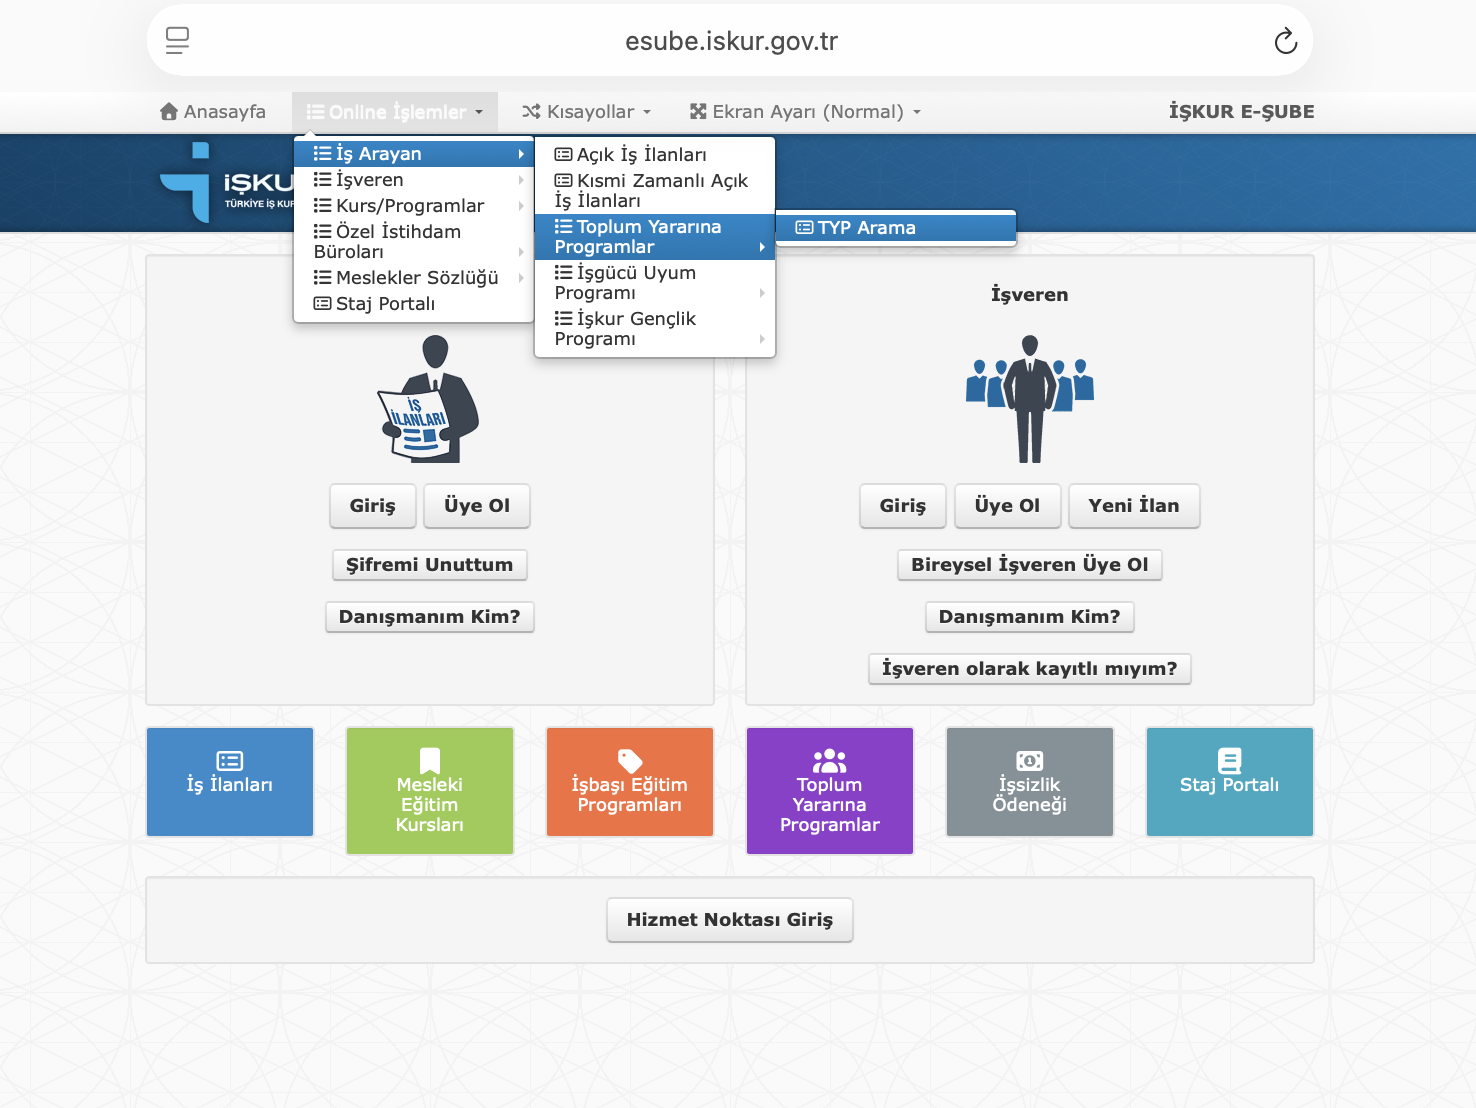Collapse the Online İşlemler dropdown menu
This screenshot has width=1476, height=1108.
point(395,112)
